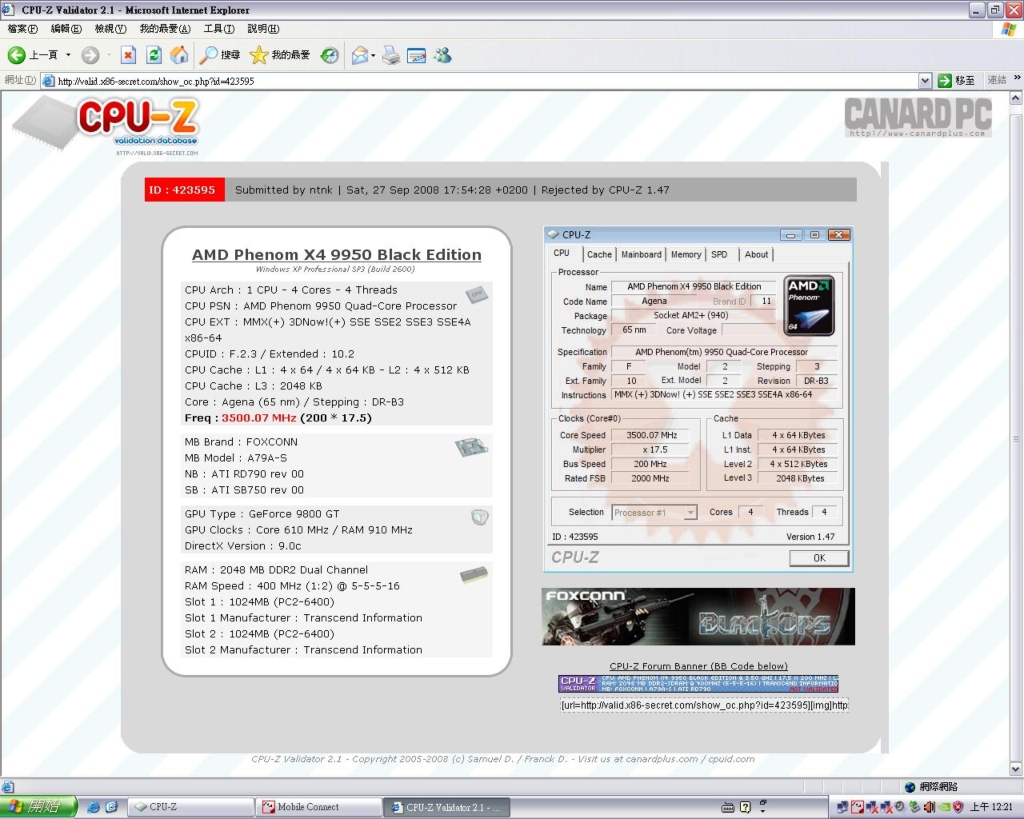The height and width of the screenshot is (819, 1024).
Task: Click the OK button in CPU-Z window
Action: [819, 558]
